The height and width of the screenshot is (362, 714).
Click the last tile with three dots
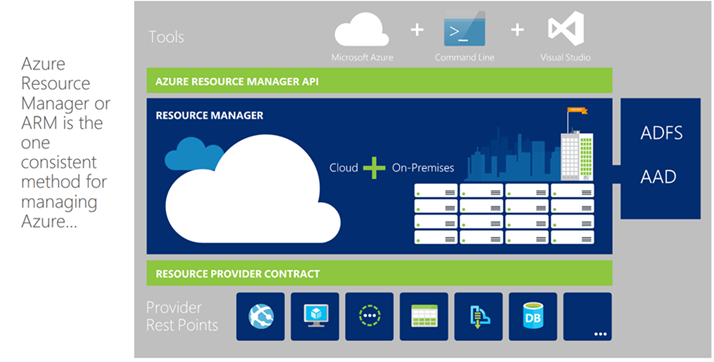pos(587,316)
